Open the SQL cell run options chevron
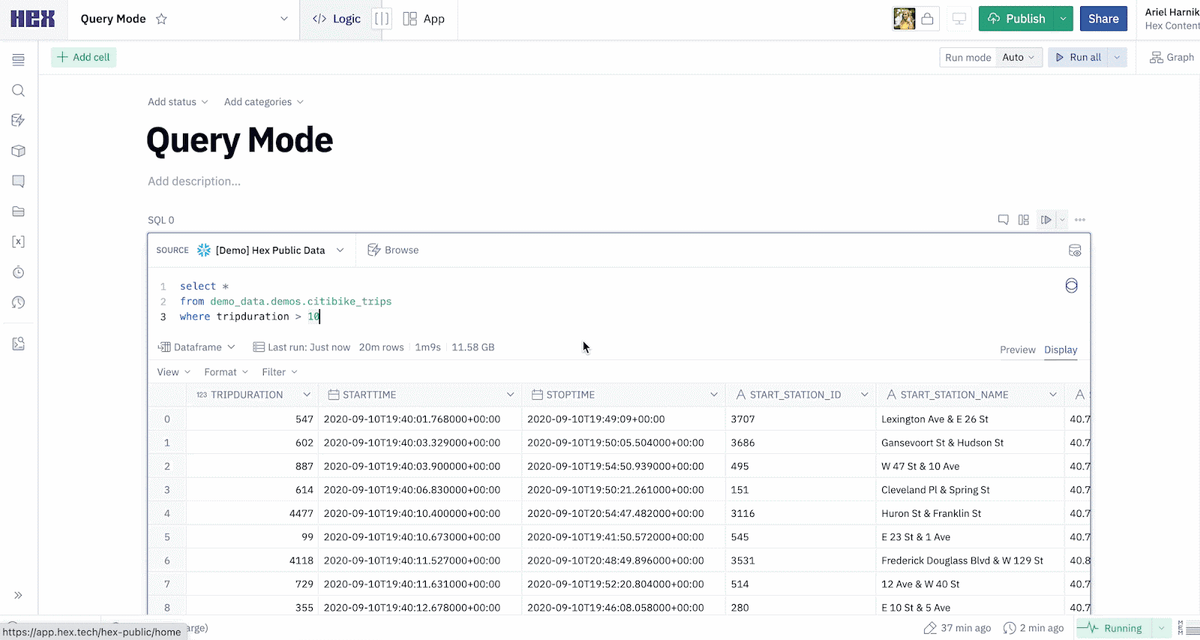The height and width of the screenshot is (640, 1200). click(x=1062, y=220)
